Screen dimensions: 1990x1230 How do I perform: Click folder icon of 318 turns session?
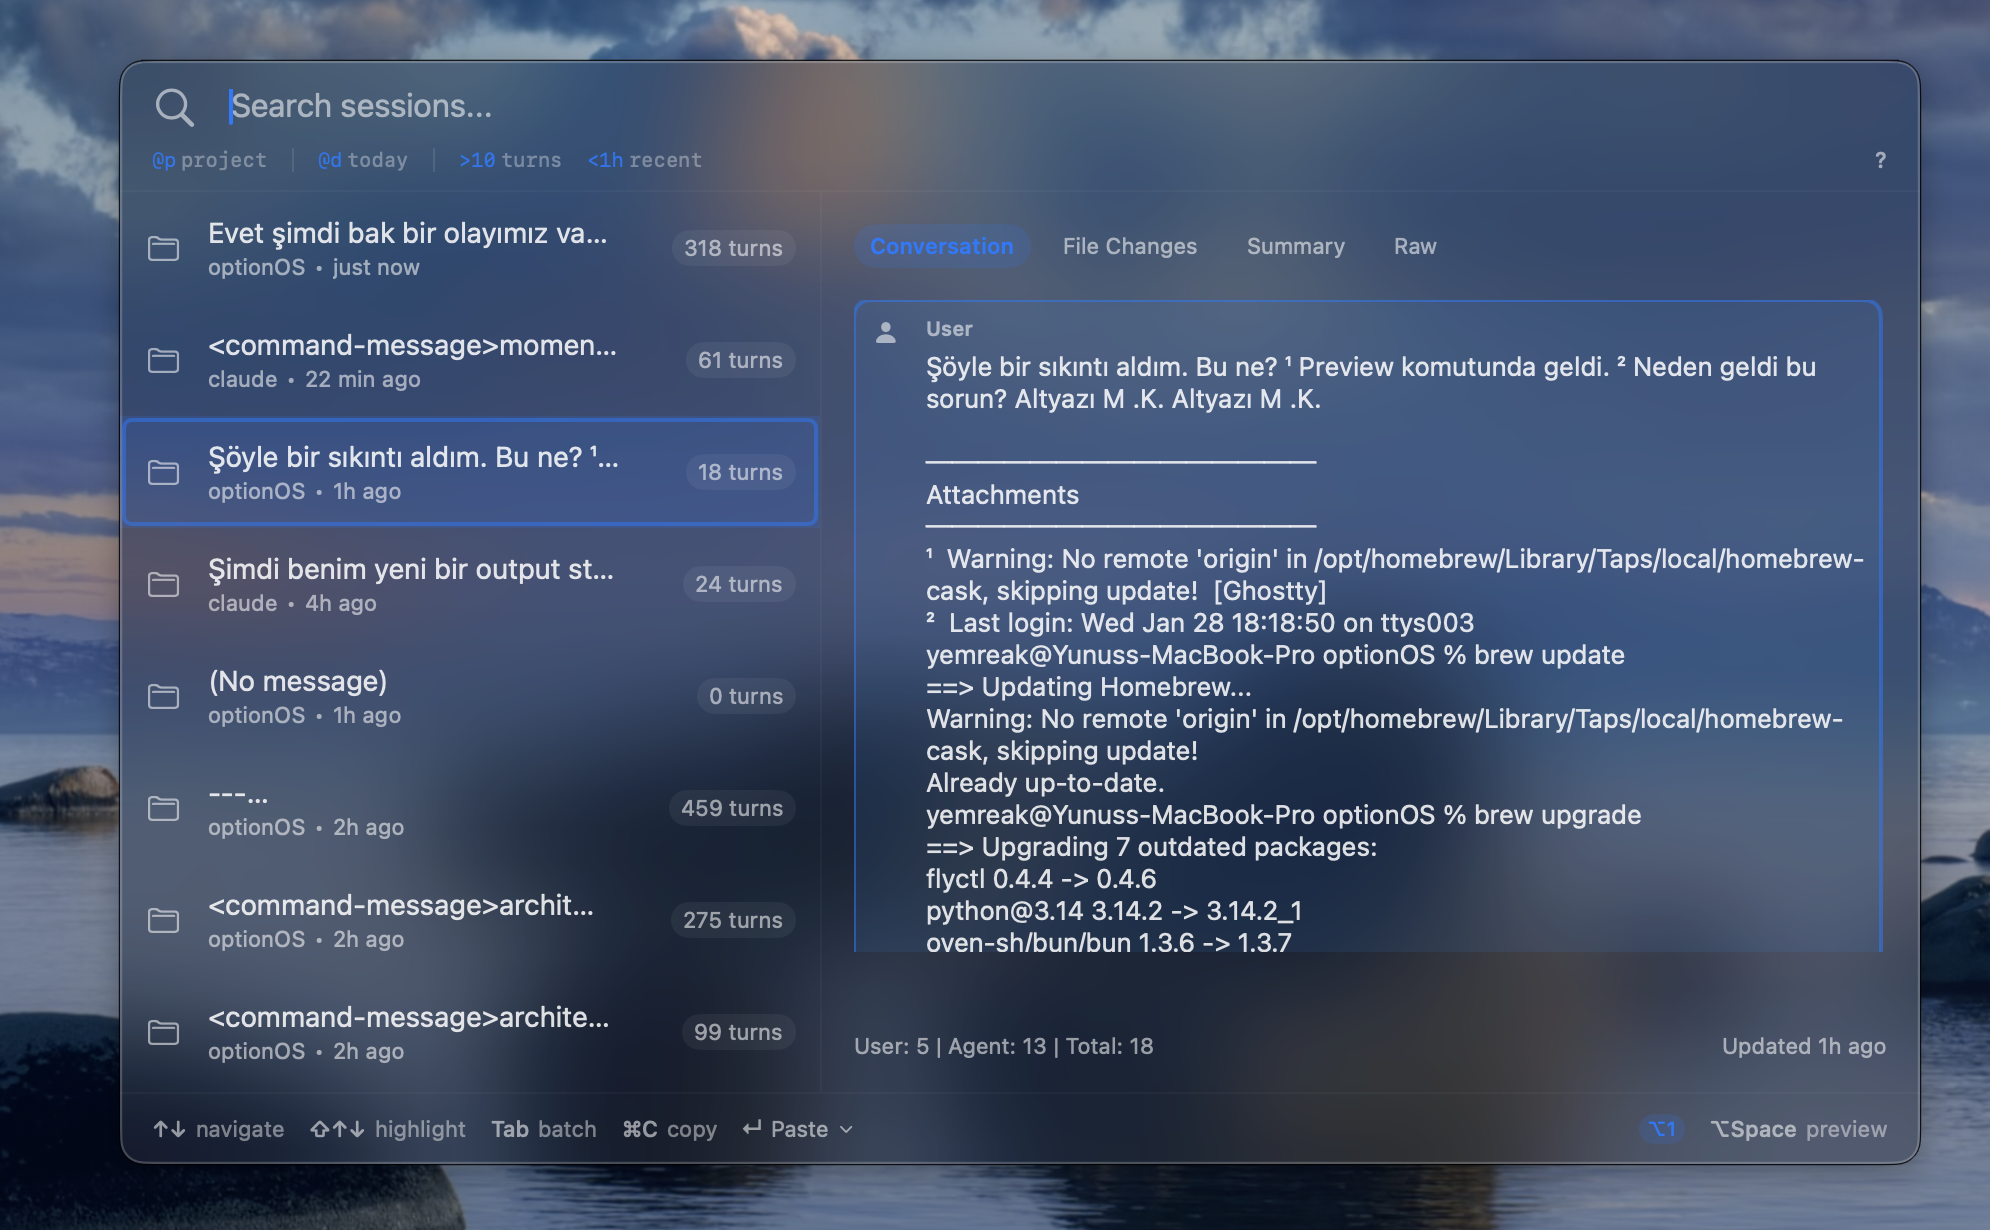(163, 248)
